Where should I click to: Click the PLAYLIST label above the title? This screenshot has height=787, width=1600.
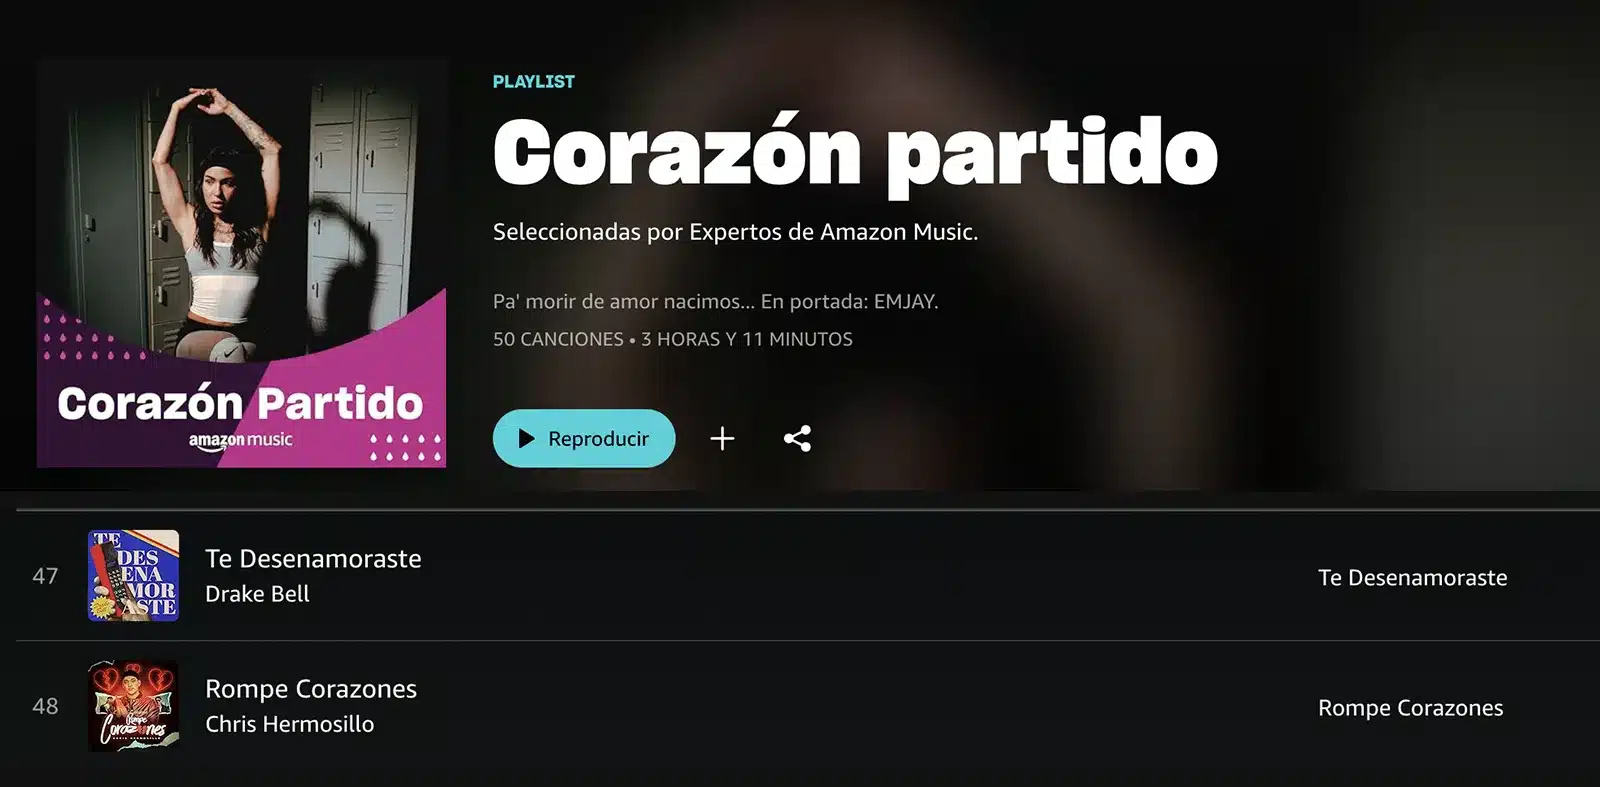[x=534, y=82]
